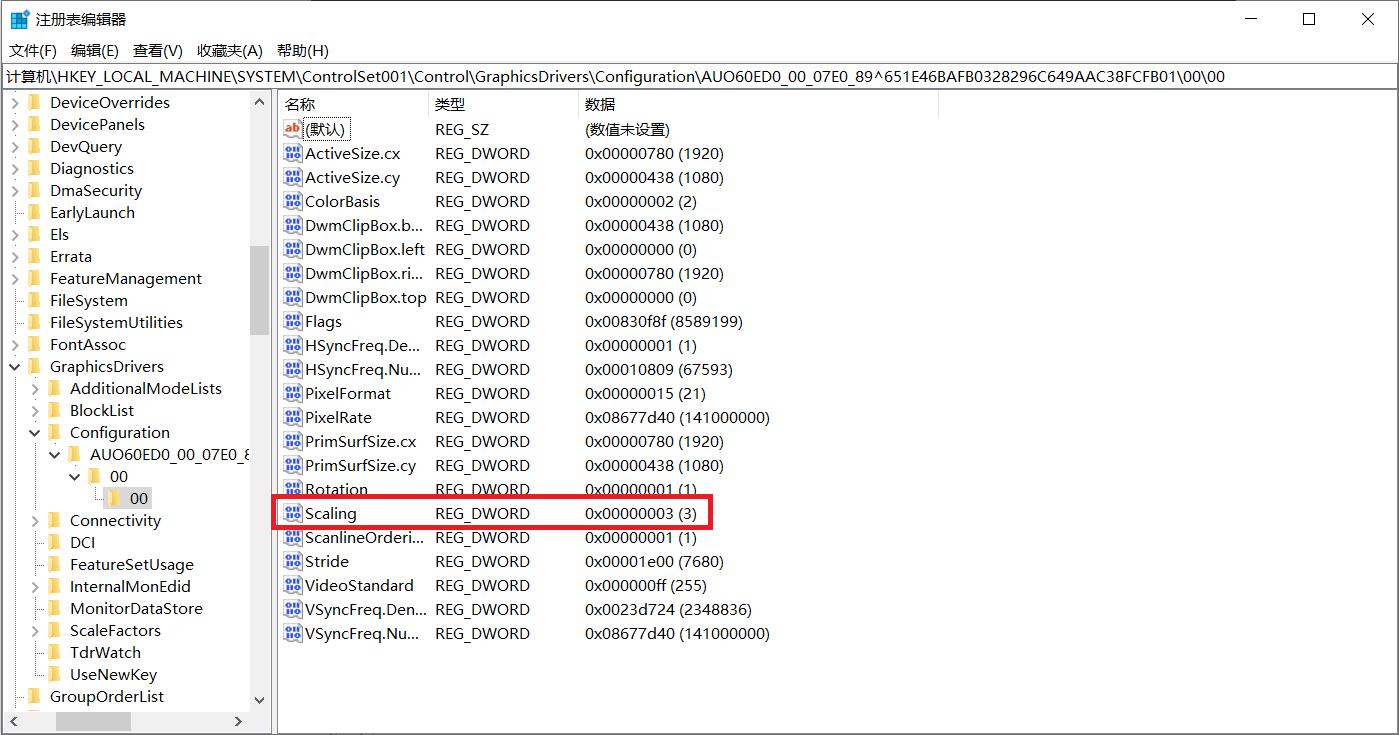1399x735 pixels.
Task: Click the Scaling DWORD value icon
Action: [x=293, y=513]
